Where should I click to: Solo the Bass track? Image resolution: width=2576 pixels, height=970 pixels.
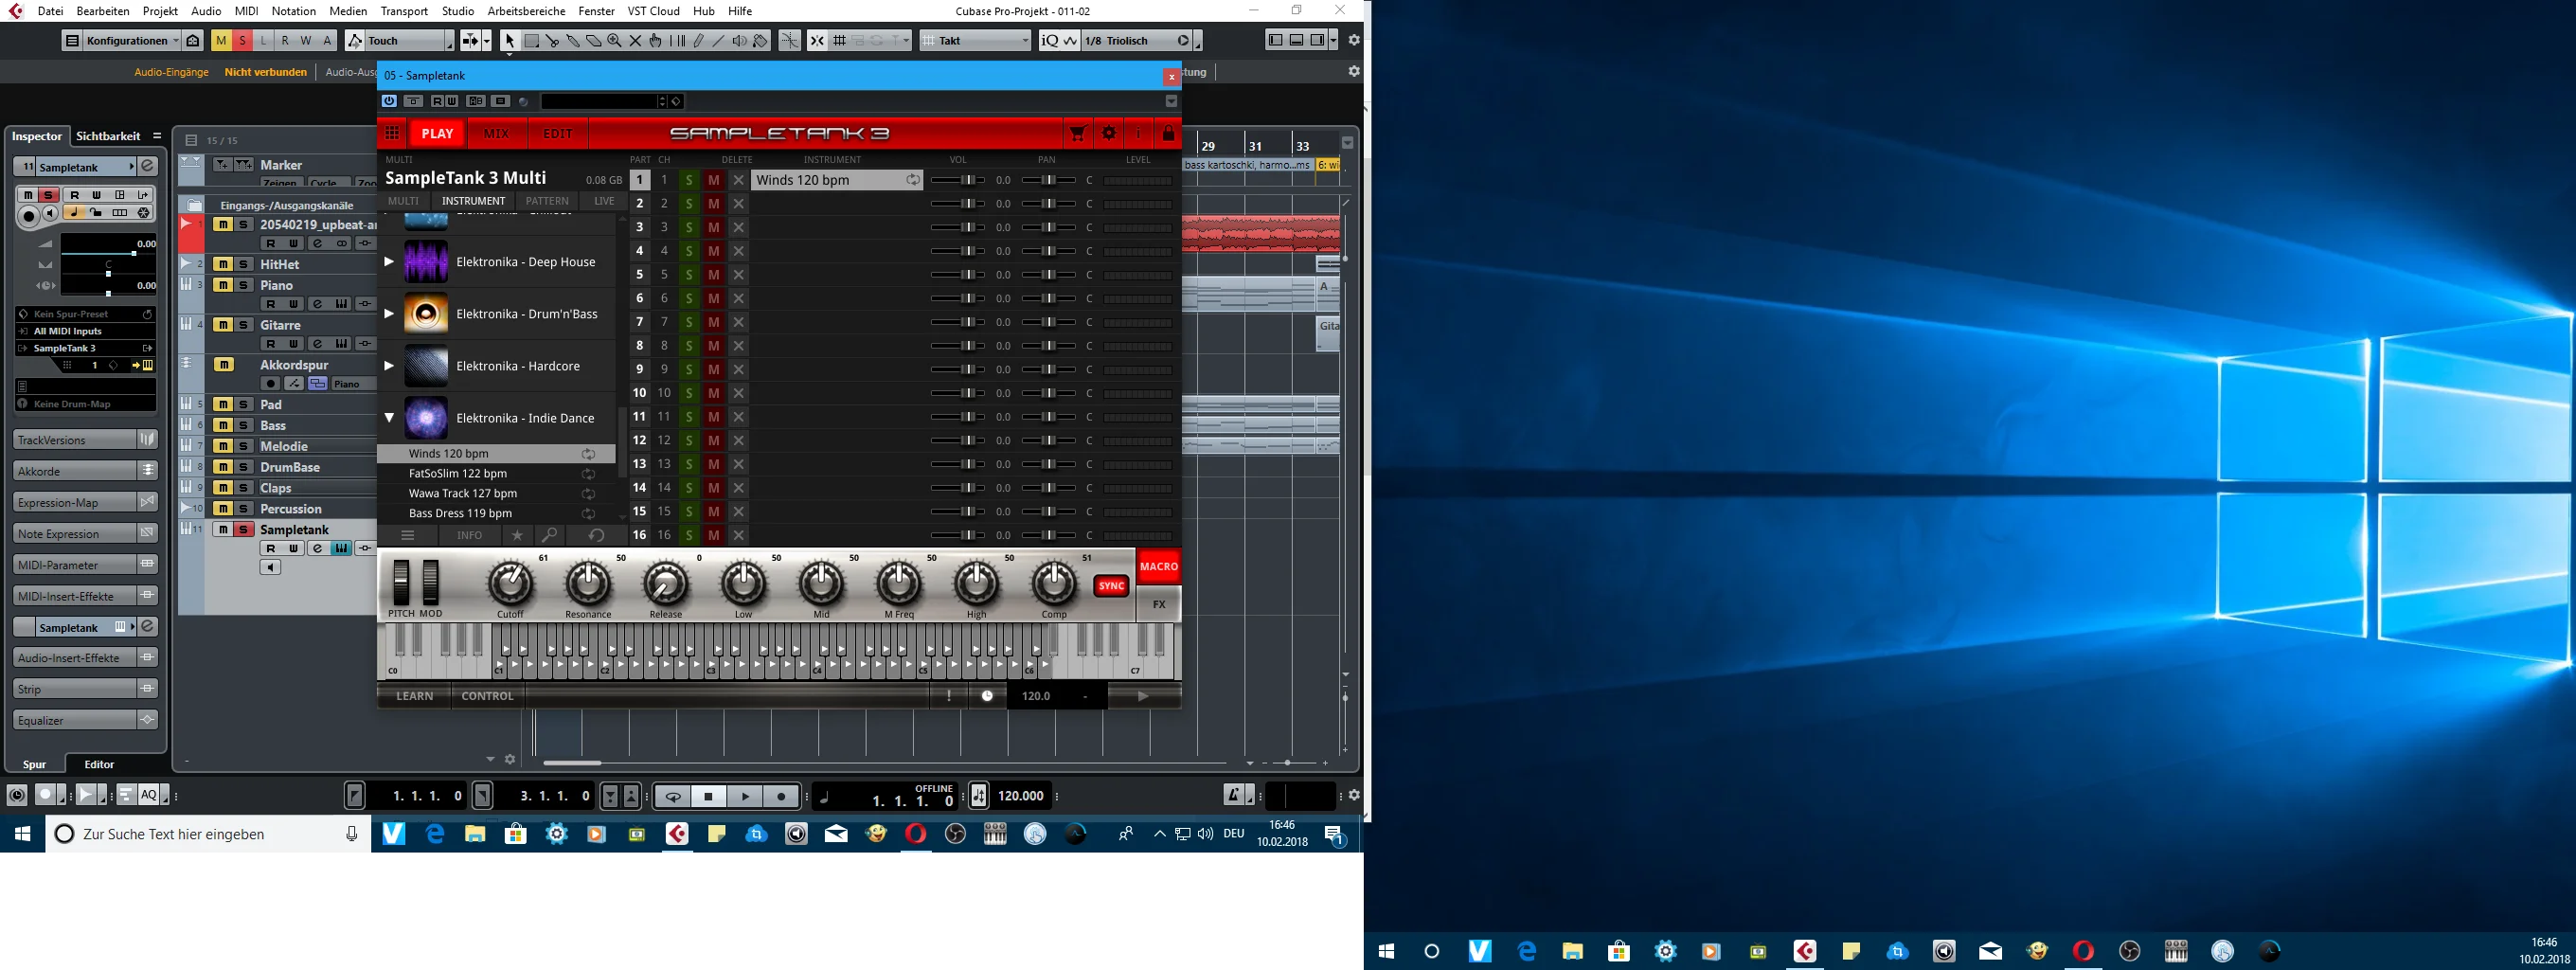click(x=243, y=426)
